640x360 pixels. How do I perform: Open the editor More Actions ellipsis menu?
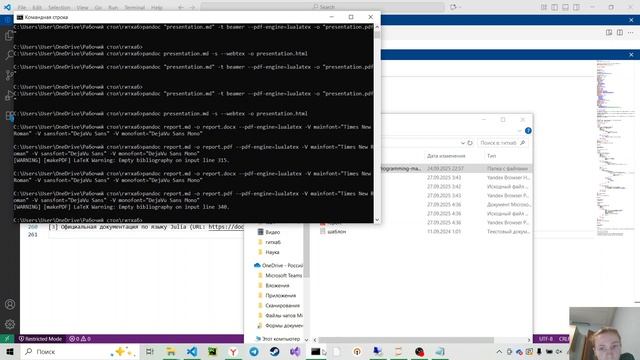tap(631, 32)
